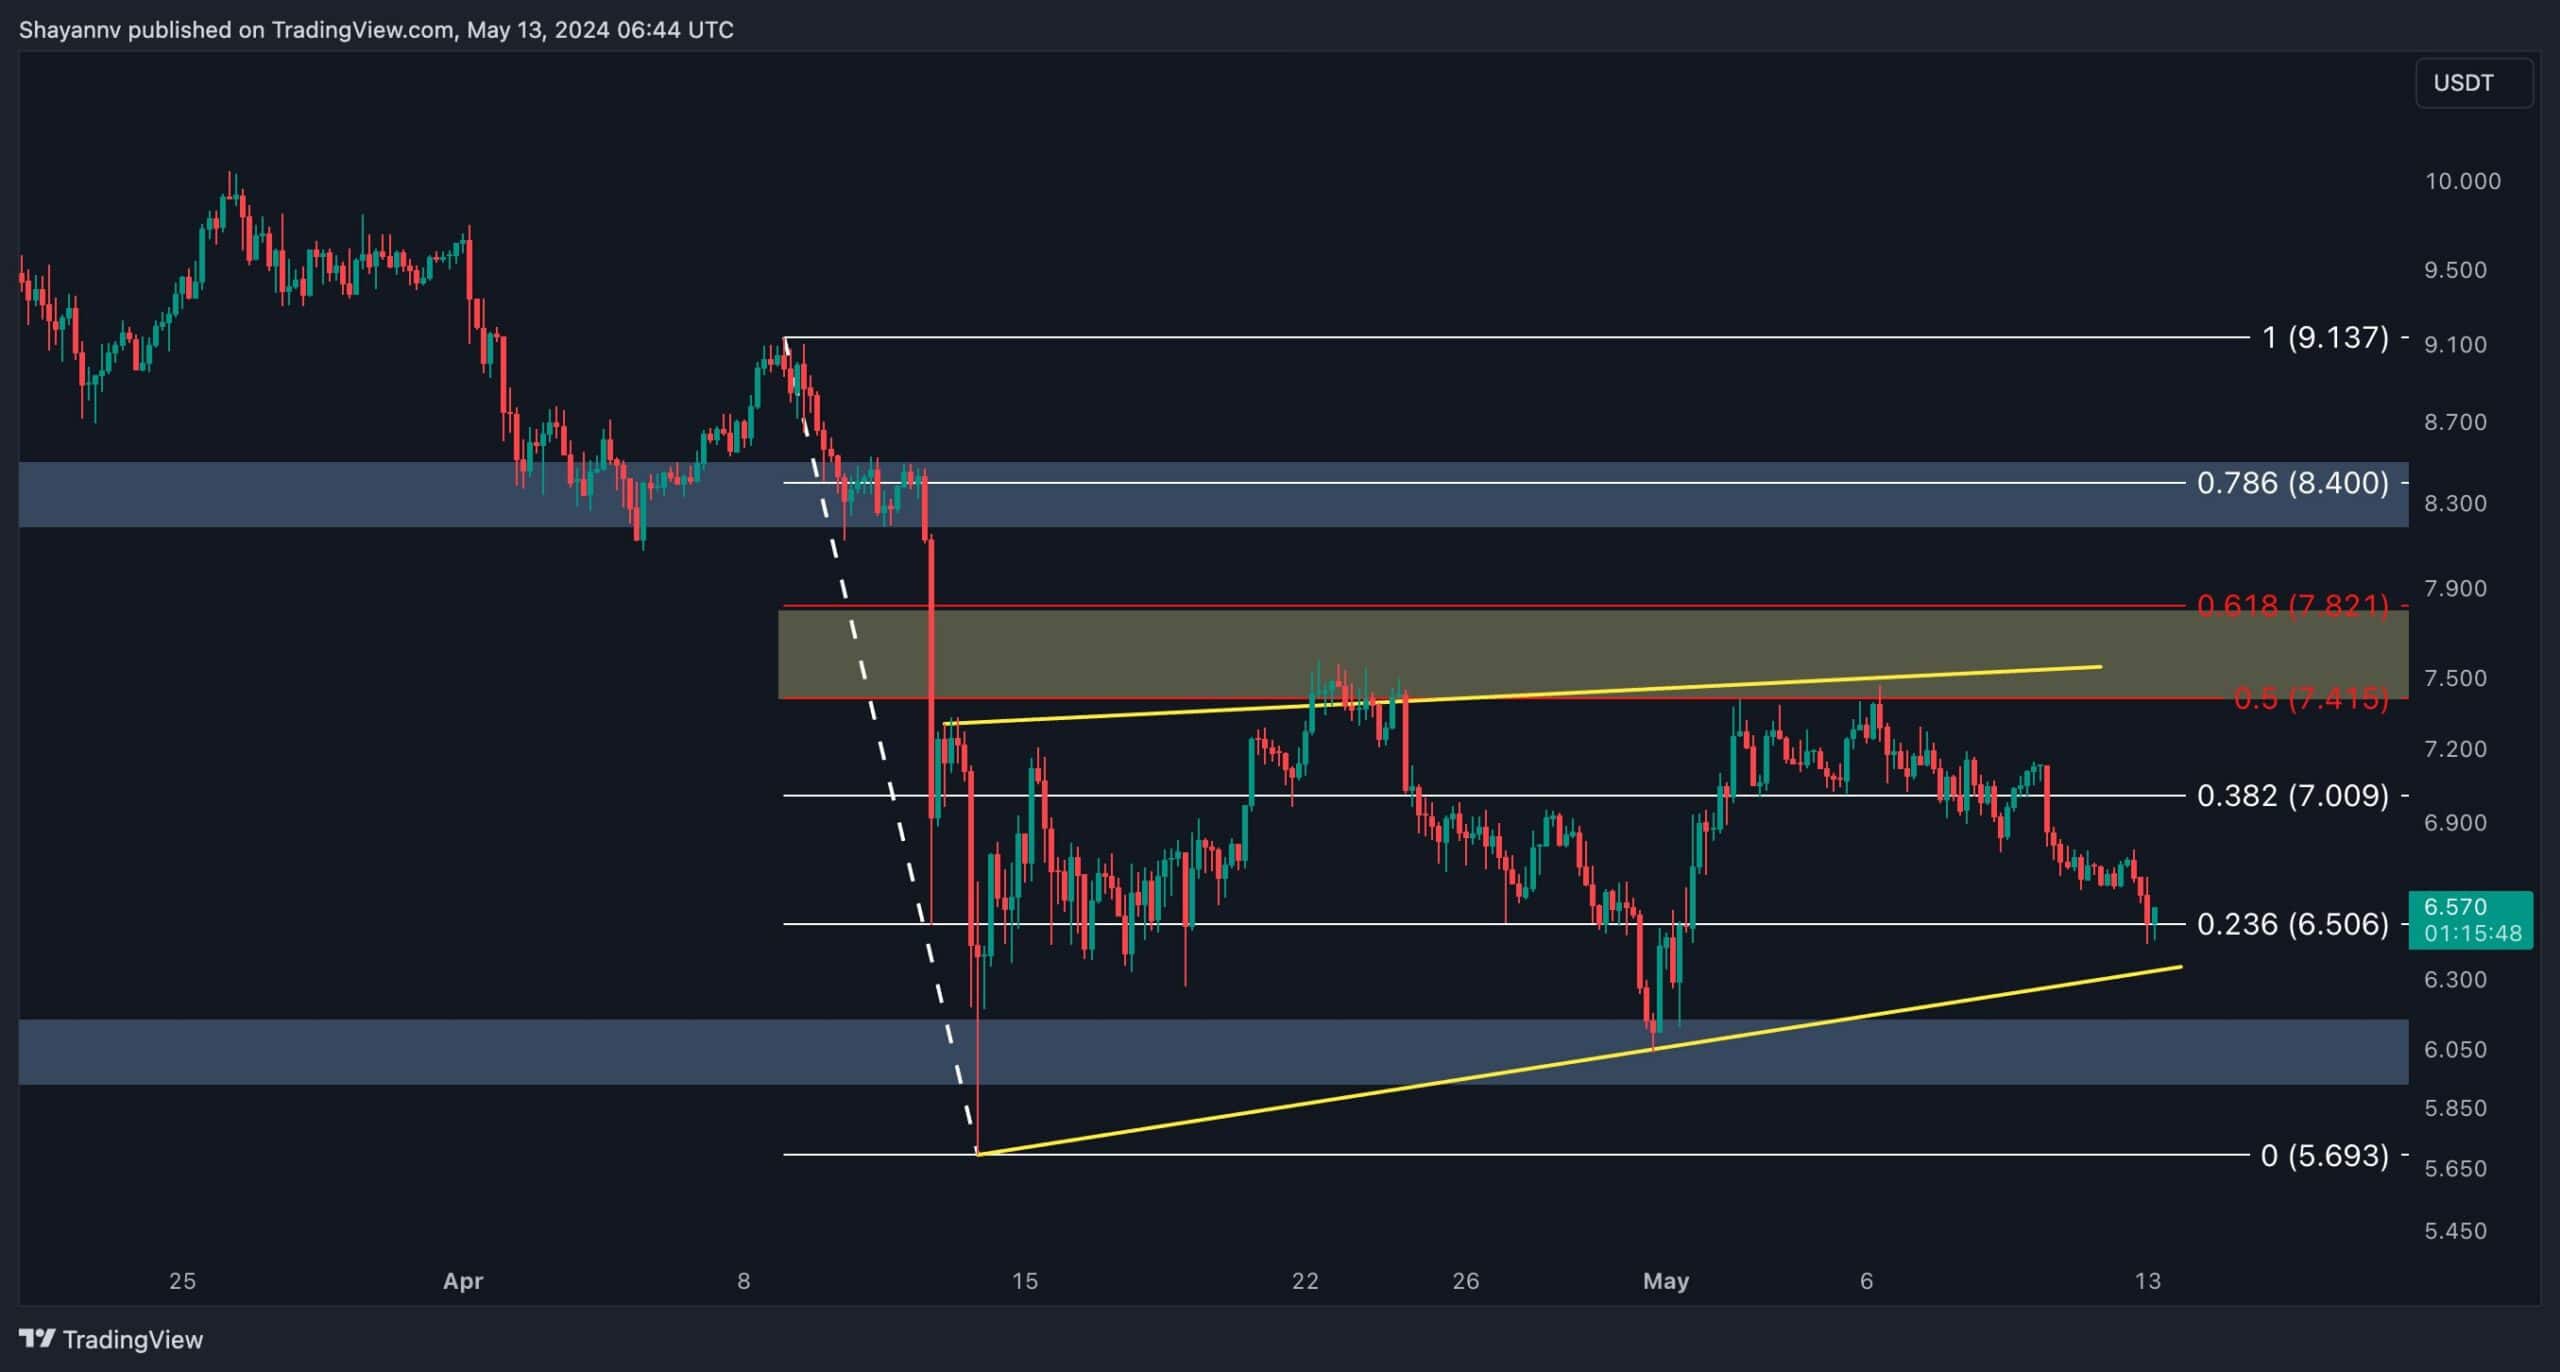Click the upper blue zone near 8.400
2560x1372 pixels.
pyautogui.click(x=1213, y=494)
